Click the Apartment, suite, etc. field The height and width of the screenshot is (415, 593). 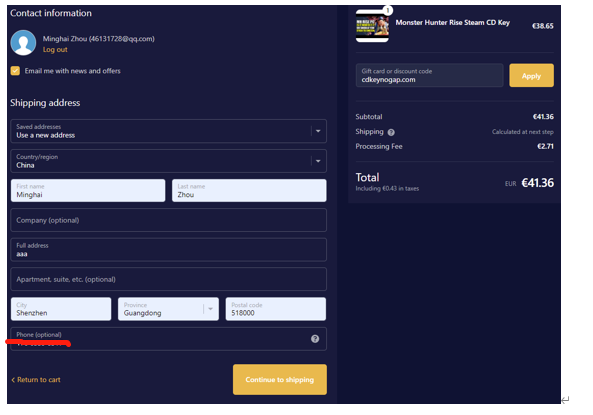169,279
